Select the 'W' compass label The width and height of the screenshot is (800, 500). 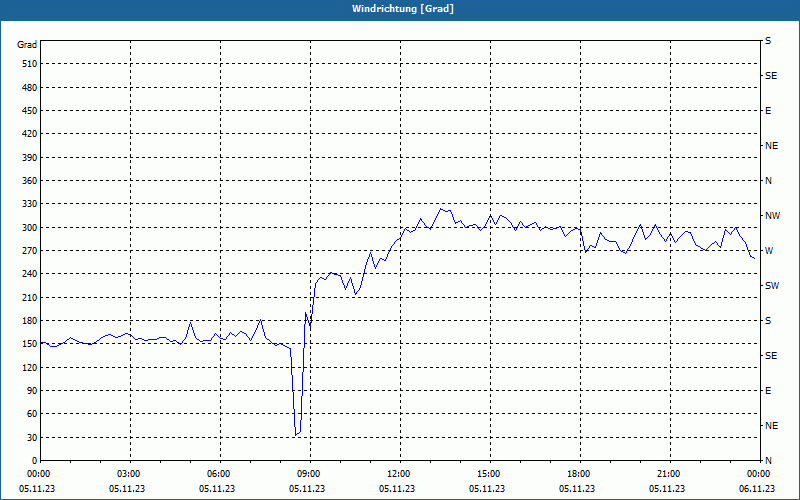pyautogui.click(x=769, y=251)
